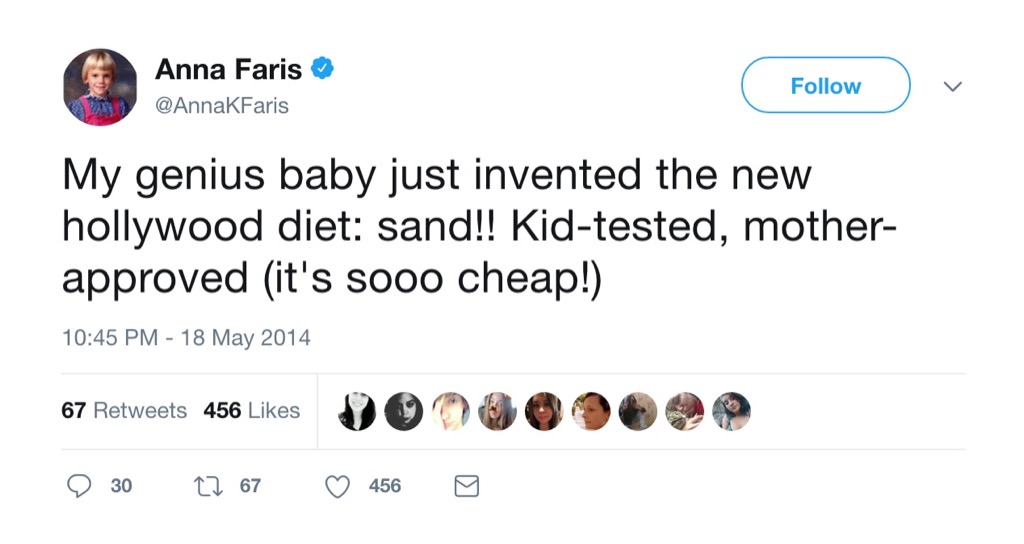Open the seventh liker avatar in the row
The width and height of the screenshot is (1024, 544).
click(637, 411)
